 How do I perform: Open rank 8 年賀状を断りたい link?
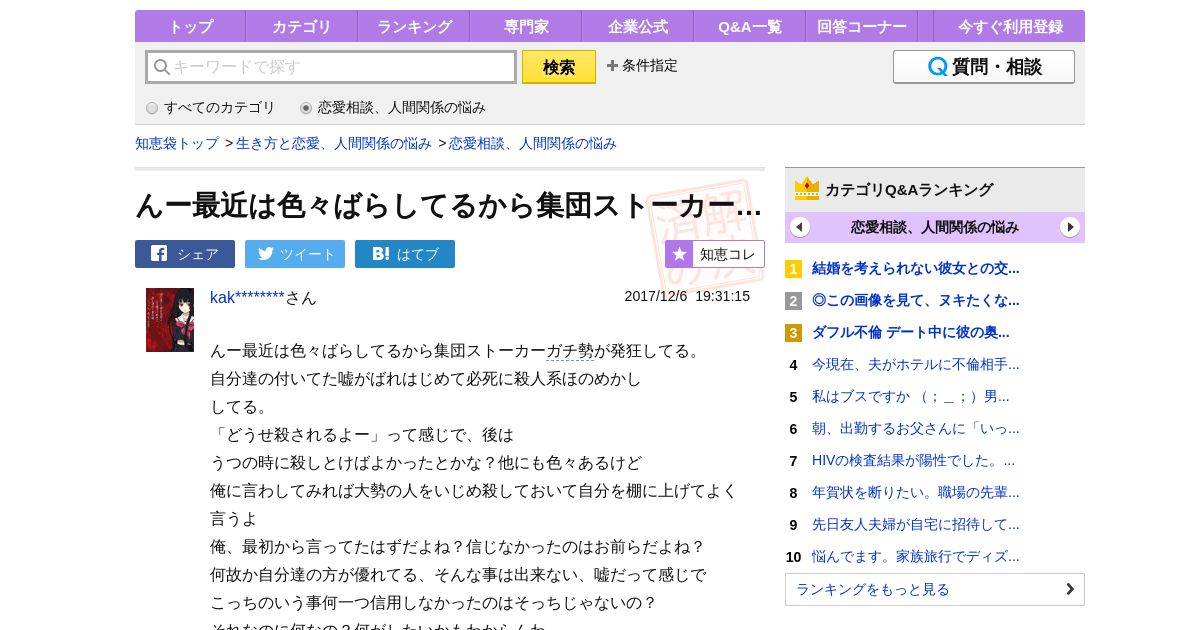pyautogui.click(x=916, y=492)
